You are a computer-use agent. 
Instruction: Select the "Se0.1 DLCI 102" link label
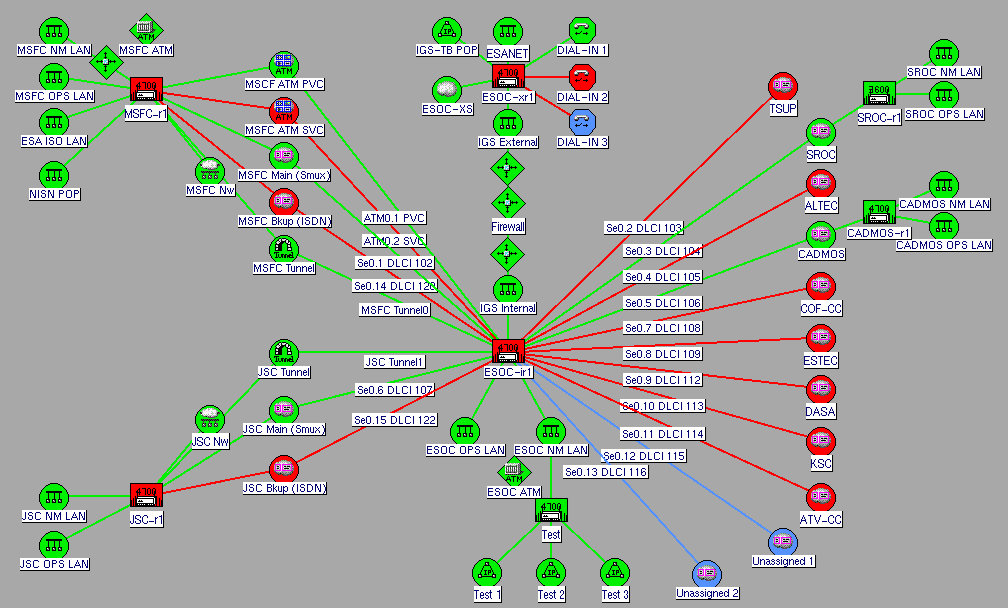coord(395,263)
